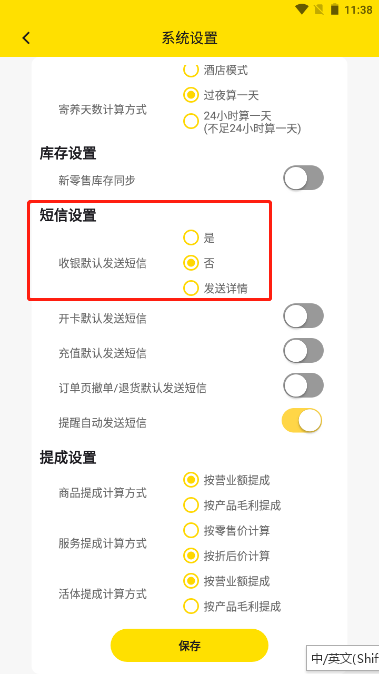Tap the Wi-Fi status icon
This screenshot has height=674, width=379.
302,9
